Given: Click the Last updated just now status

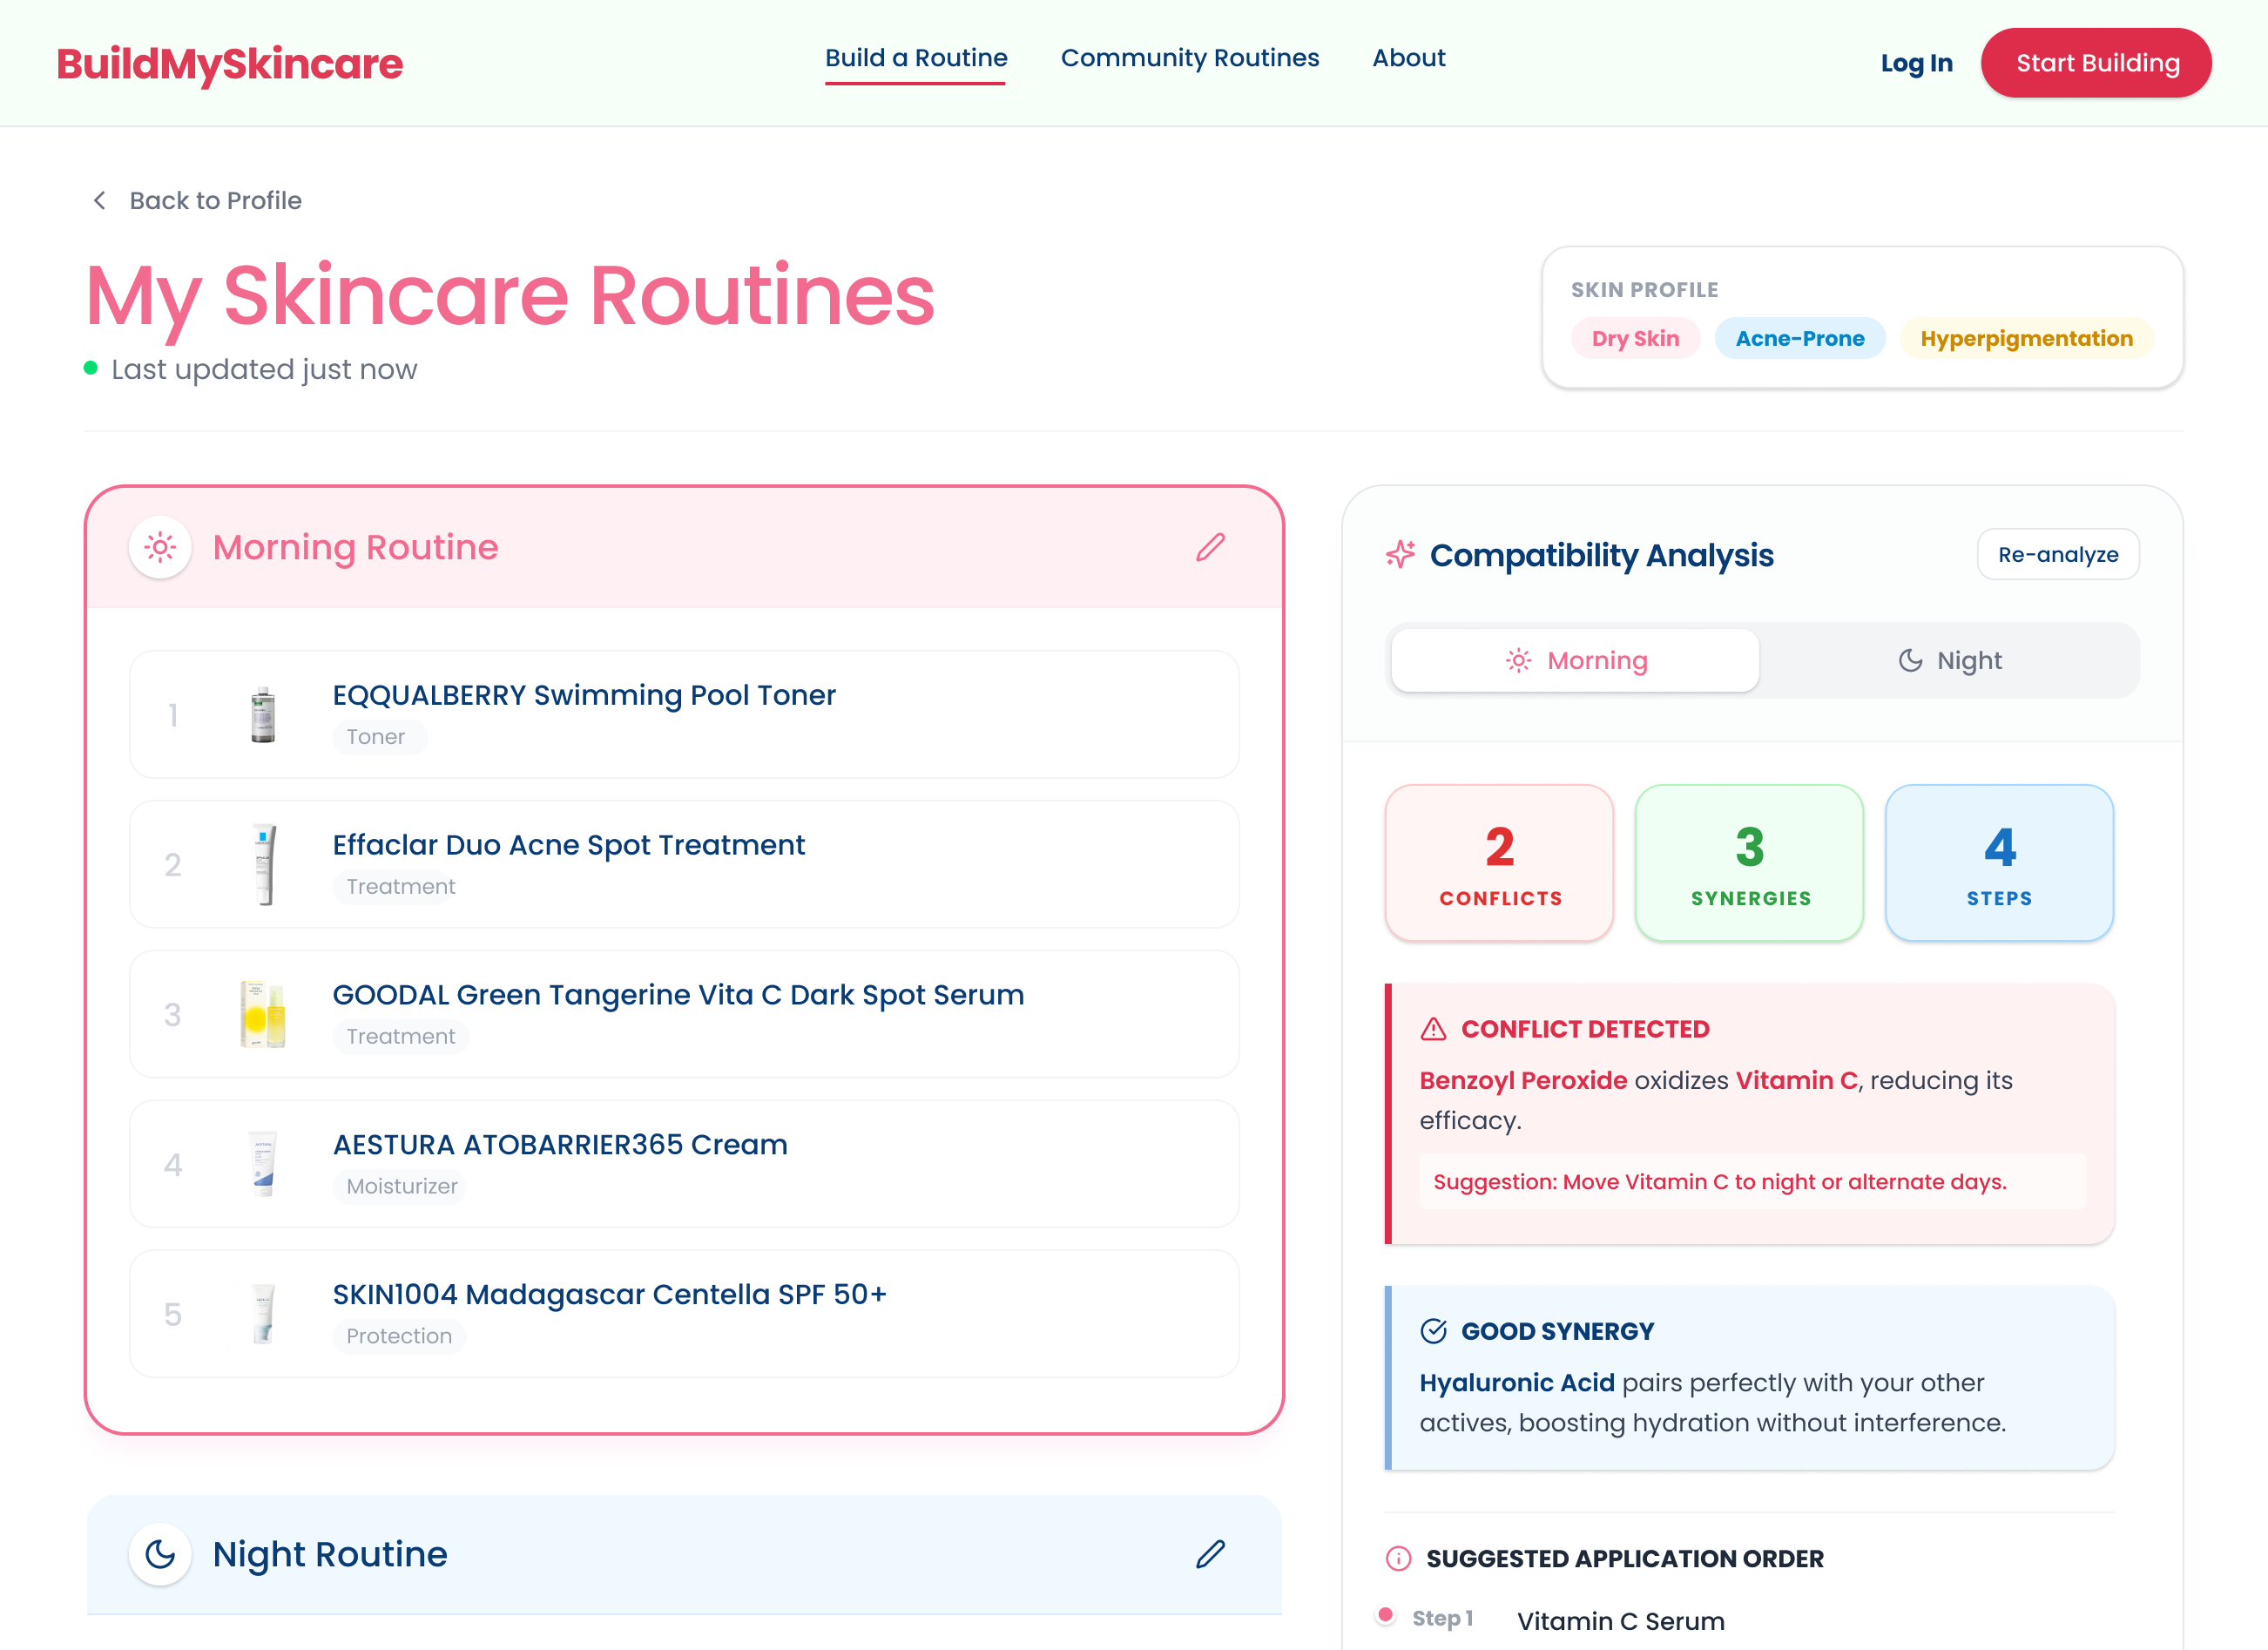Looking at the screenshot, I should point(264,369).
